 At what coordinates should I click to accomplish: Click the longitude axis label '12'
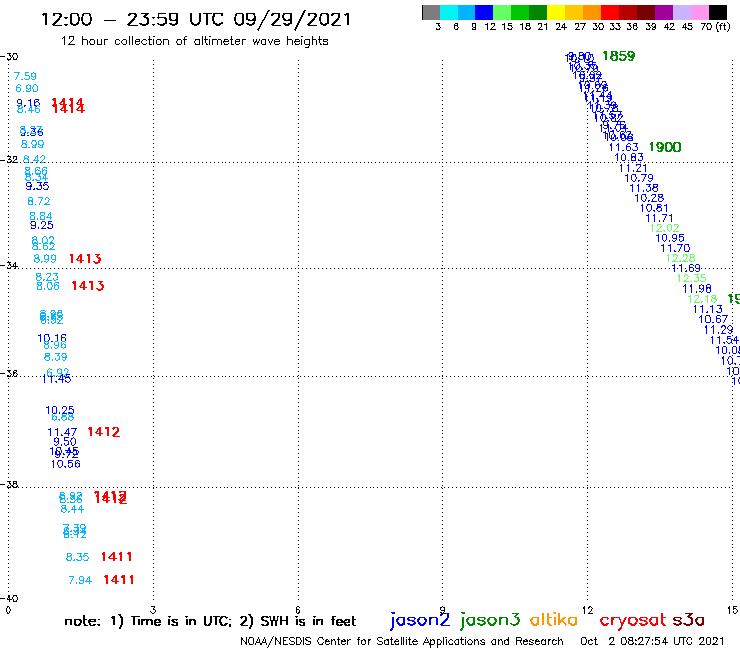click(x=587, y=610)
